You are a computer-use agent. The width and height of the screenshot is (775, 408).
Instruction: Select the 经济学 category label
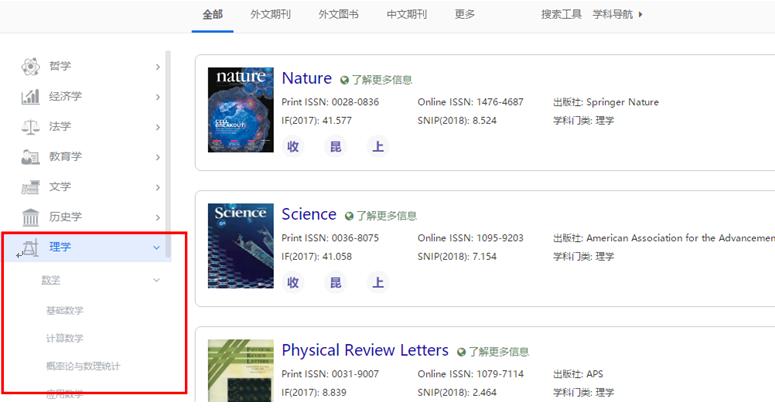click(x=65, y=96)
